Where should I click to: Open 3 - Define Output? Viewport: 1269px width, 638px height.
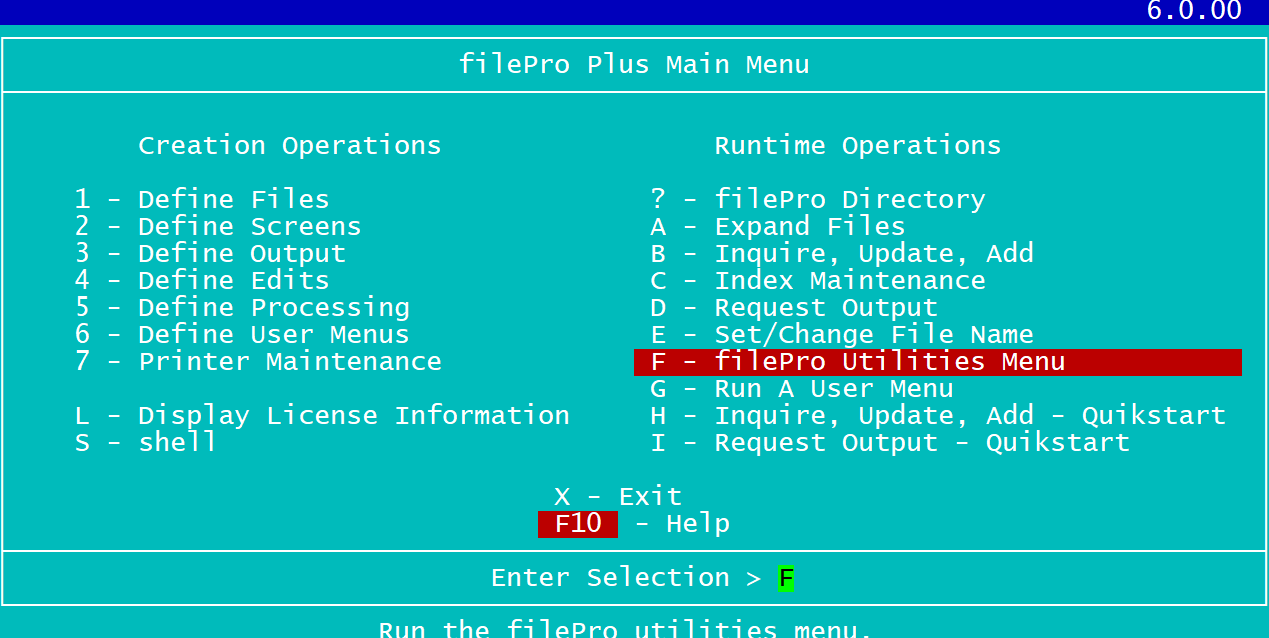coord(210,253)
